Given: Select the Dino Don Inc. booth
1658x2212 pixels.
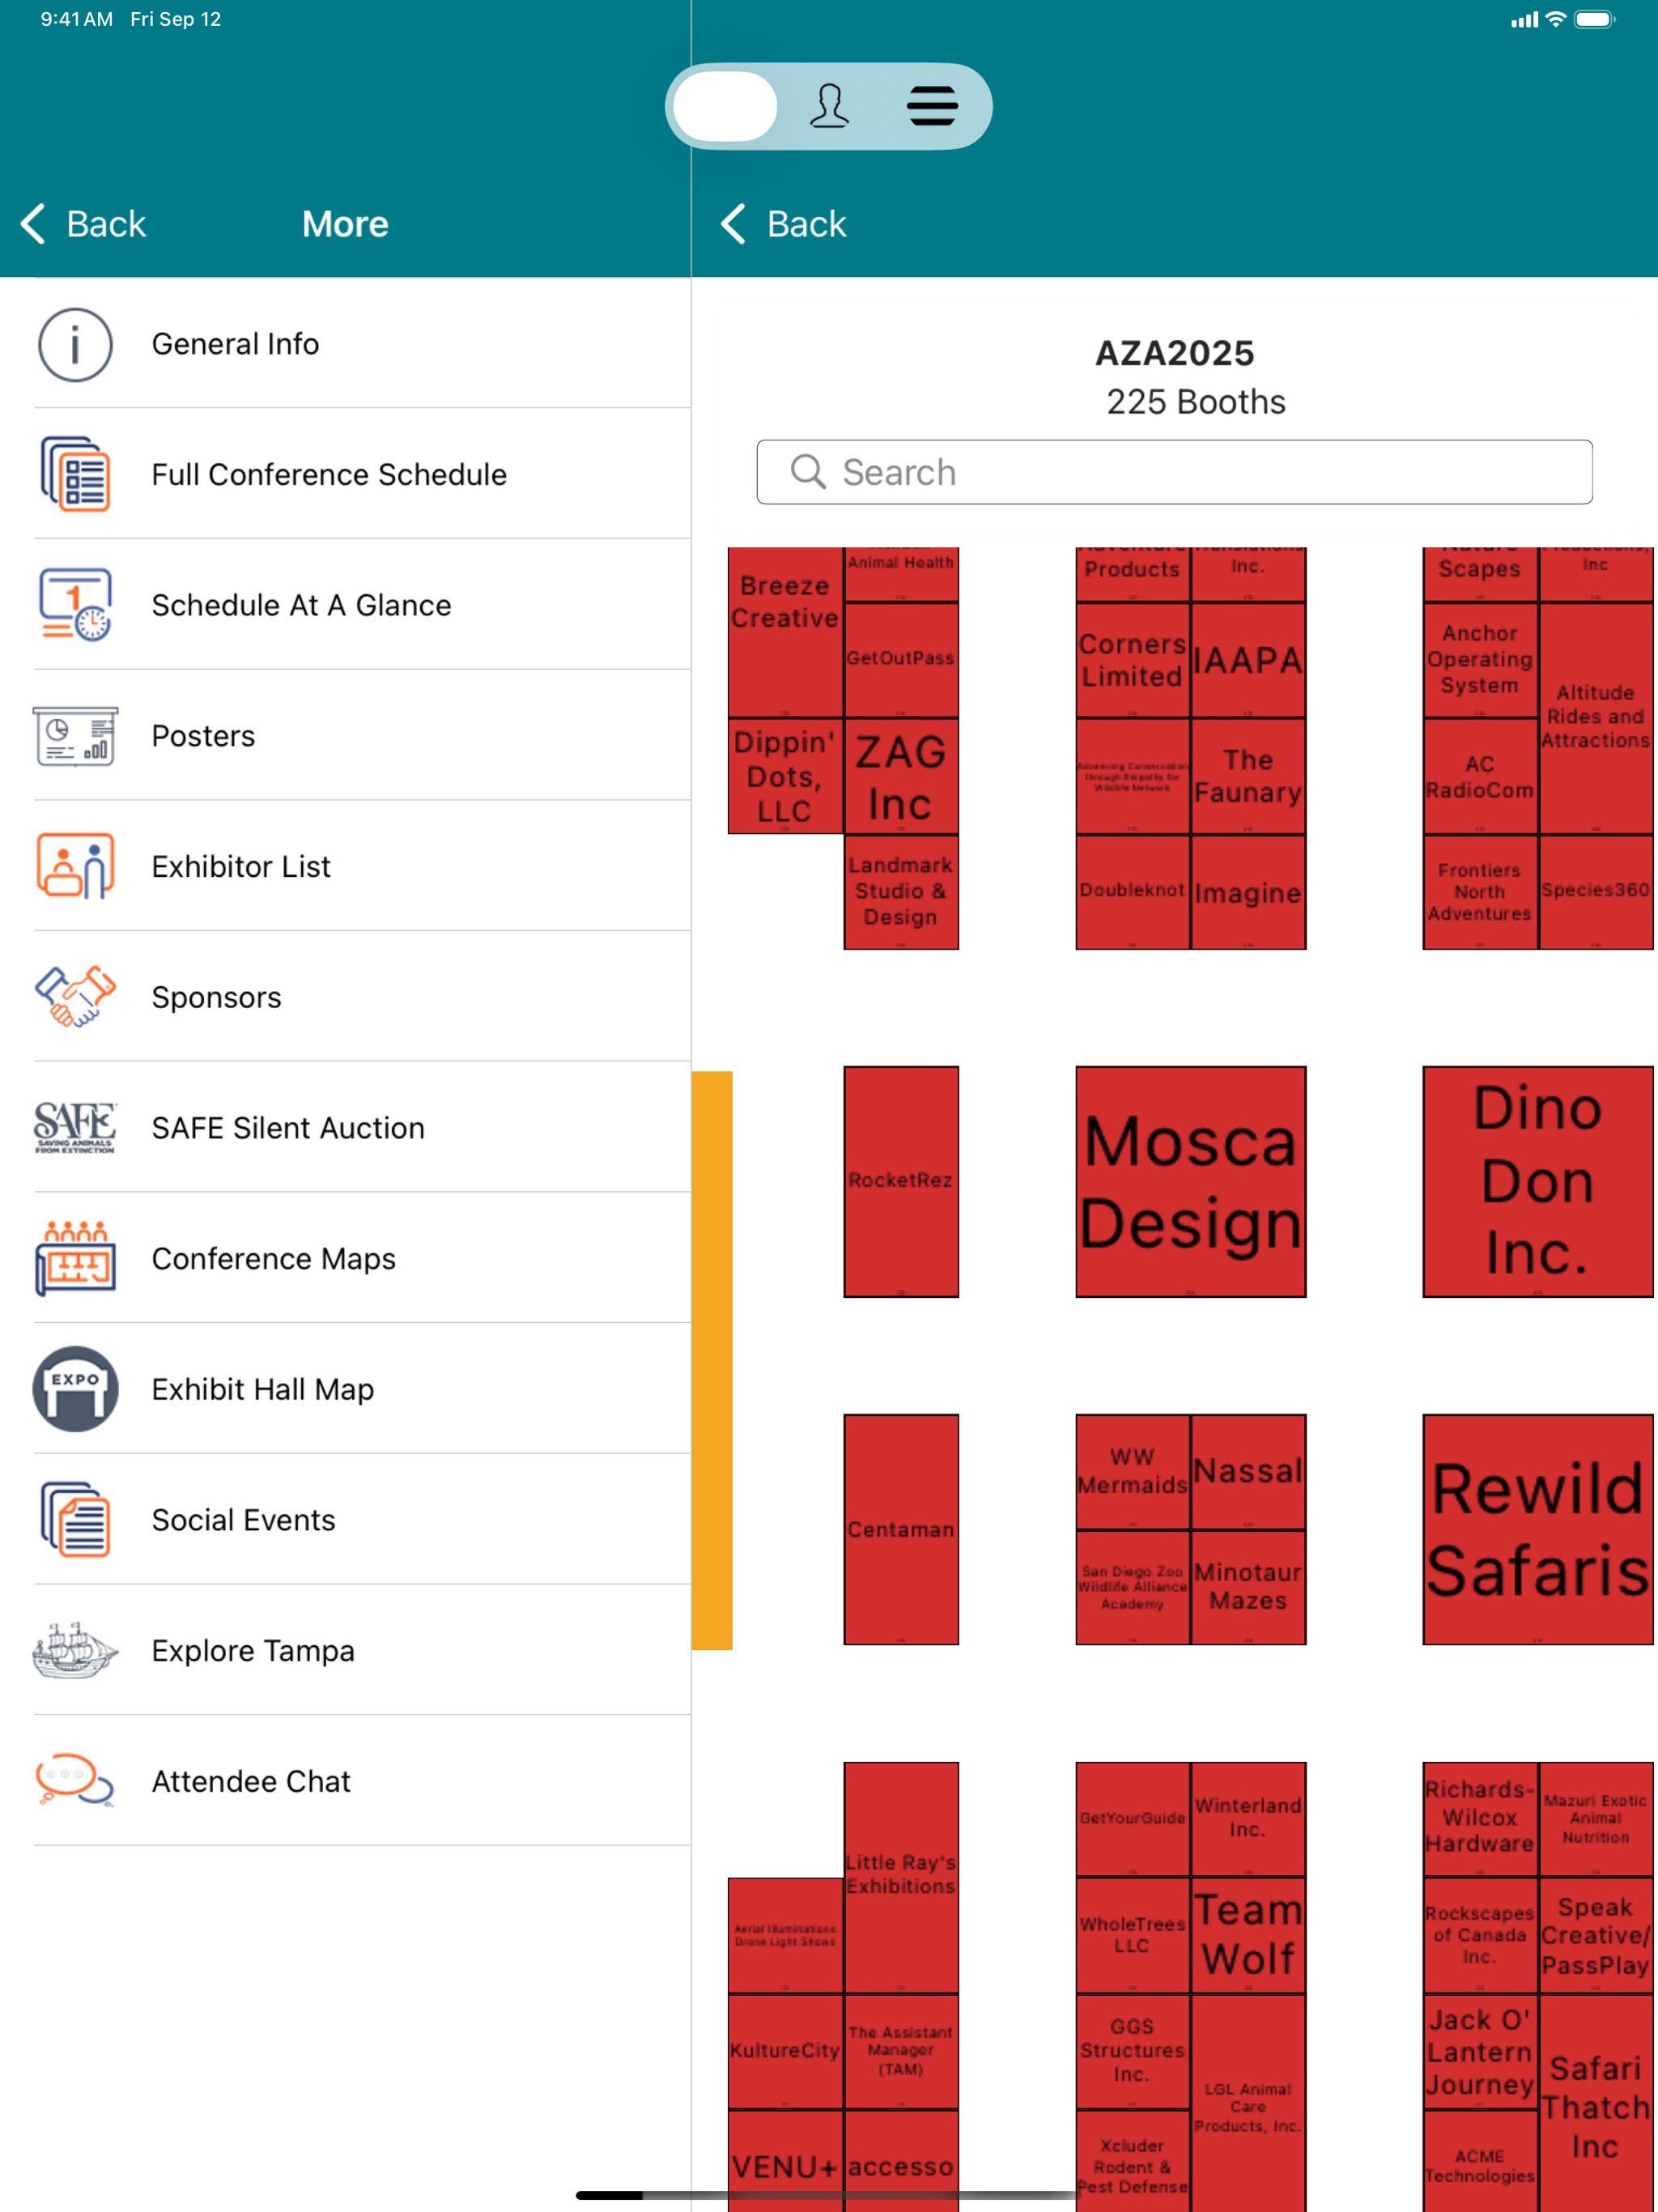Looking at the screenshot, I should tap(1538, 1182).
